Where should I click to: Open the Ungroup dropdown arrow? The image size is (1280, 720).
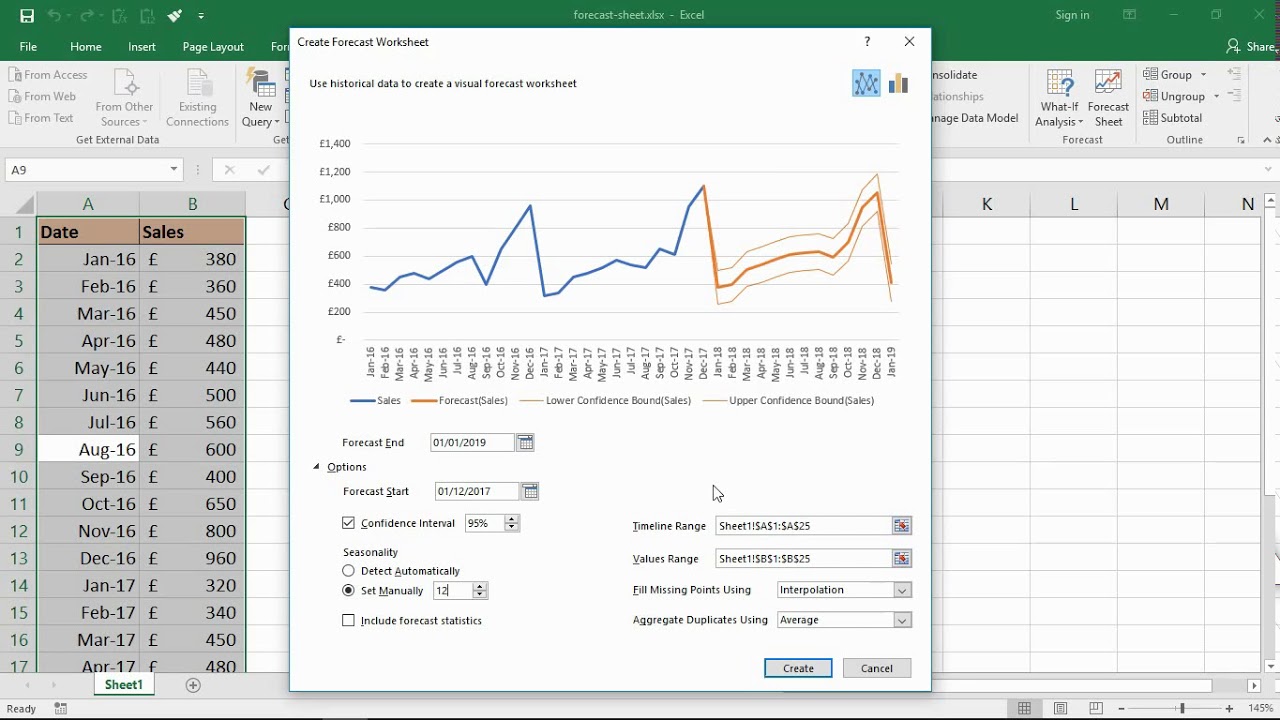1216,97
